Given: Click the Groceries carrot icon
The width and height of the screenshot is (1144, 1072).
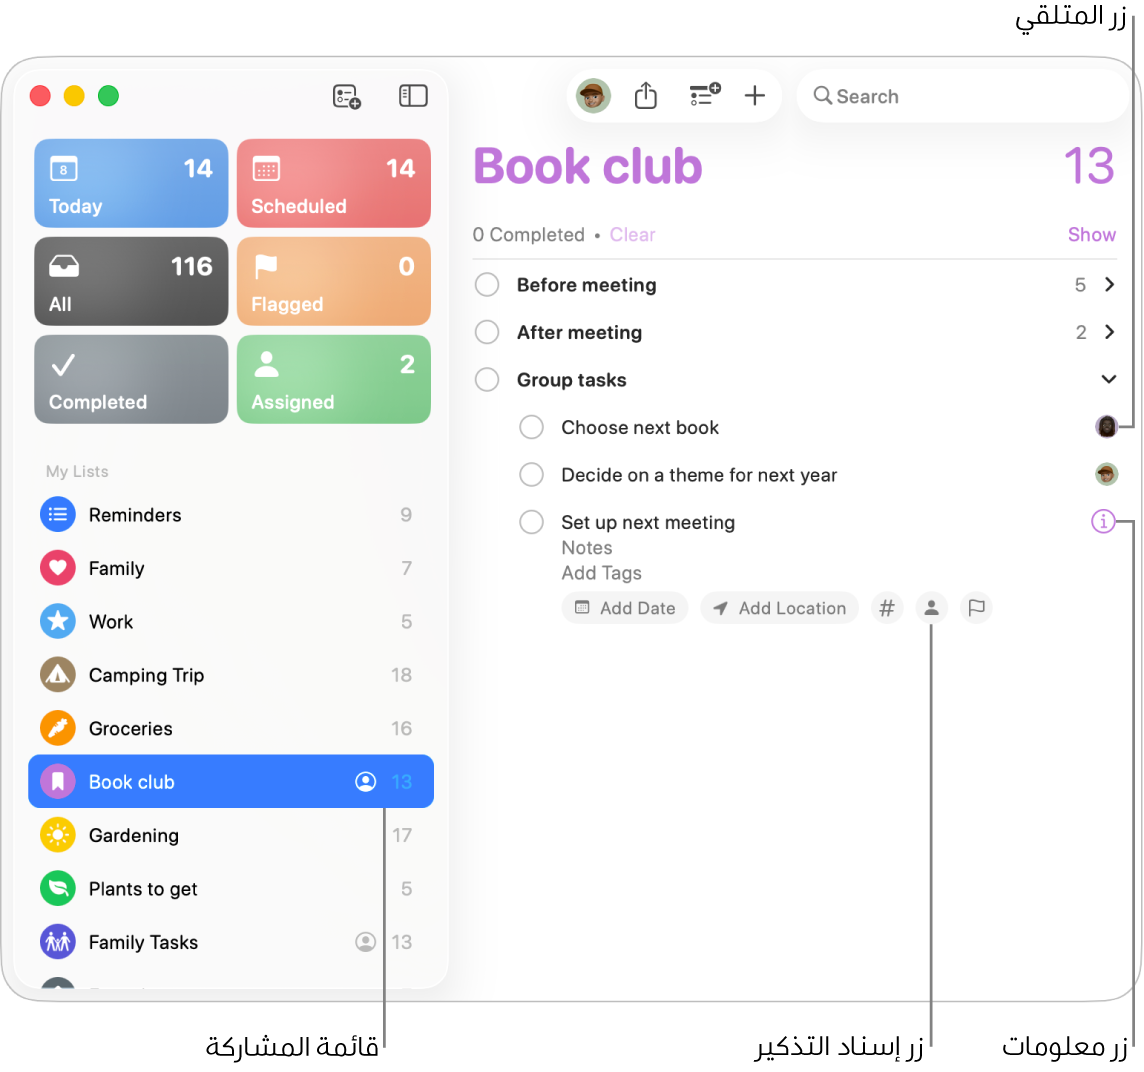Looking at the screenshot, I should [58, 728].
